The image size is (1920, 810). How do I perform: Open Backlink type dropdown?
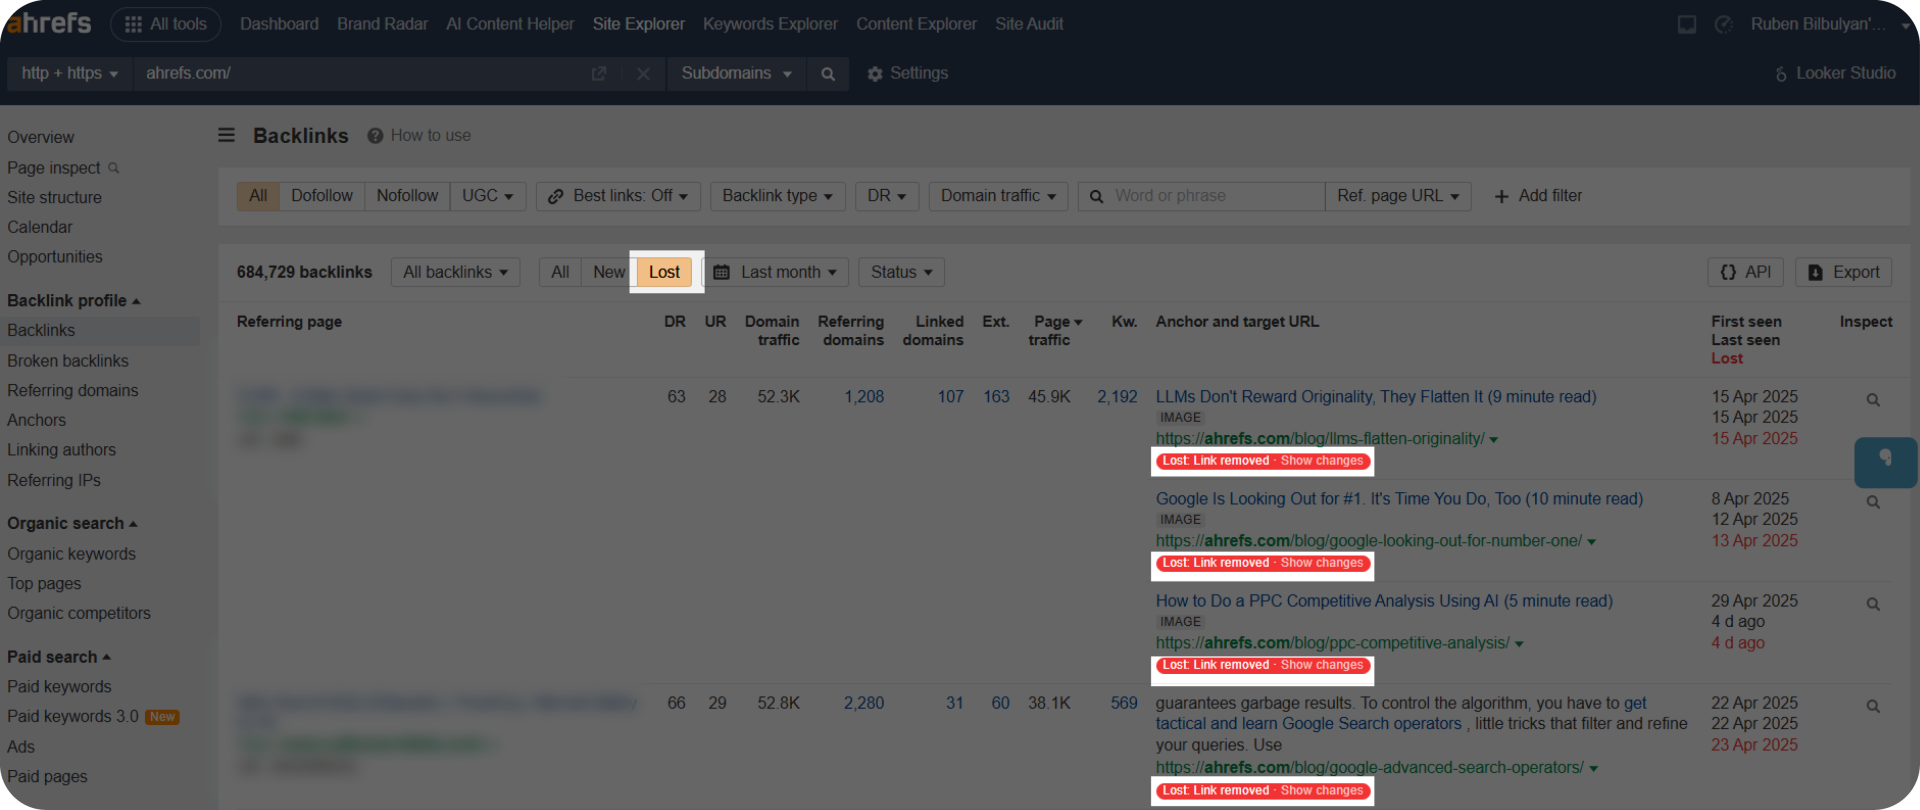(778, 196)
